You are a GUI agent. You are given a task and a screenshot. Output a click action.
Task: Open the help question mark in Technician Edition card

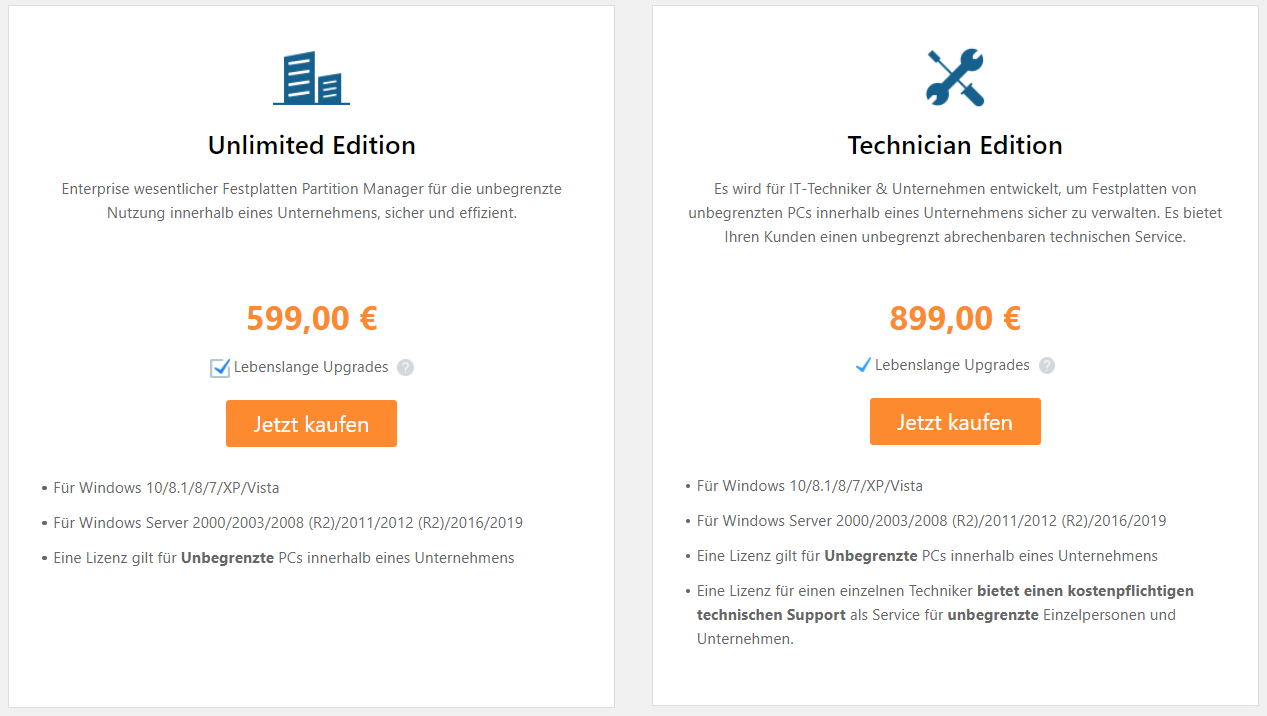click(1046, 365)
